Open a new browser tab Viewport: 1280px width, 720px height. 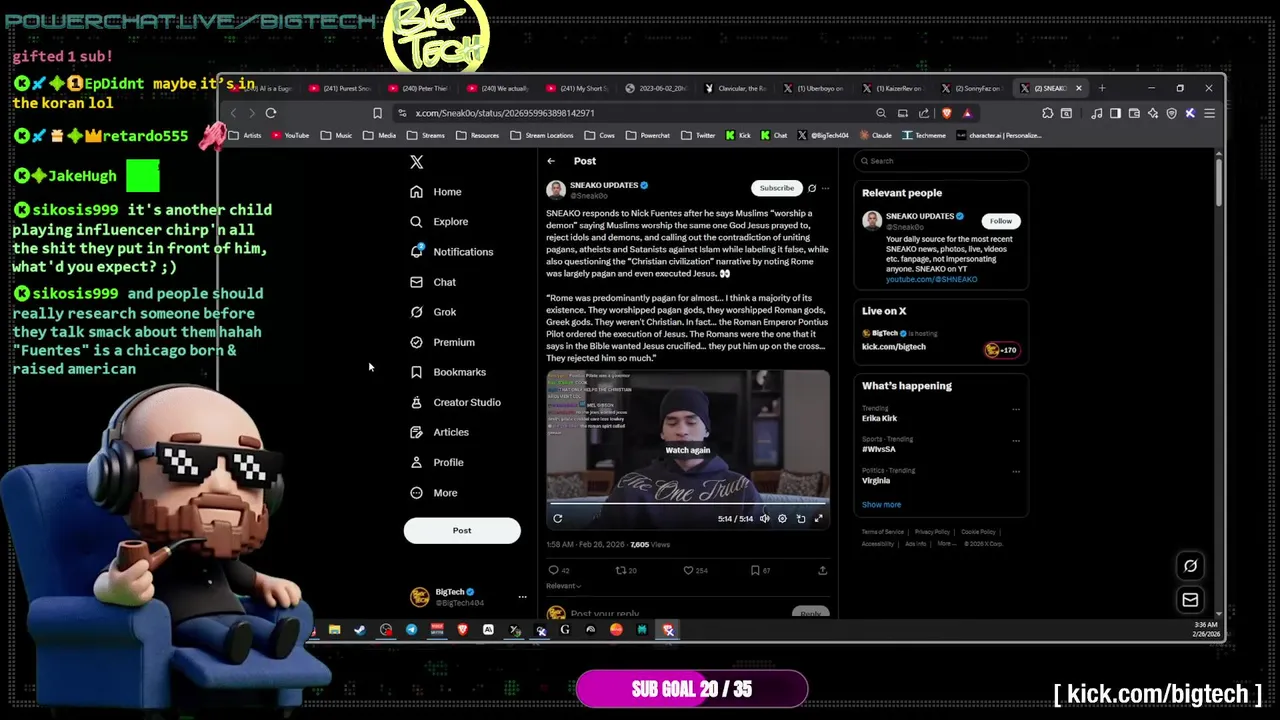[1102, 88]
